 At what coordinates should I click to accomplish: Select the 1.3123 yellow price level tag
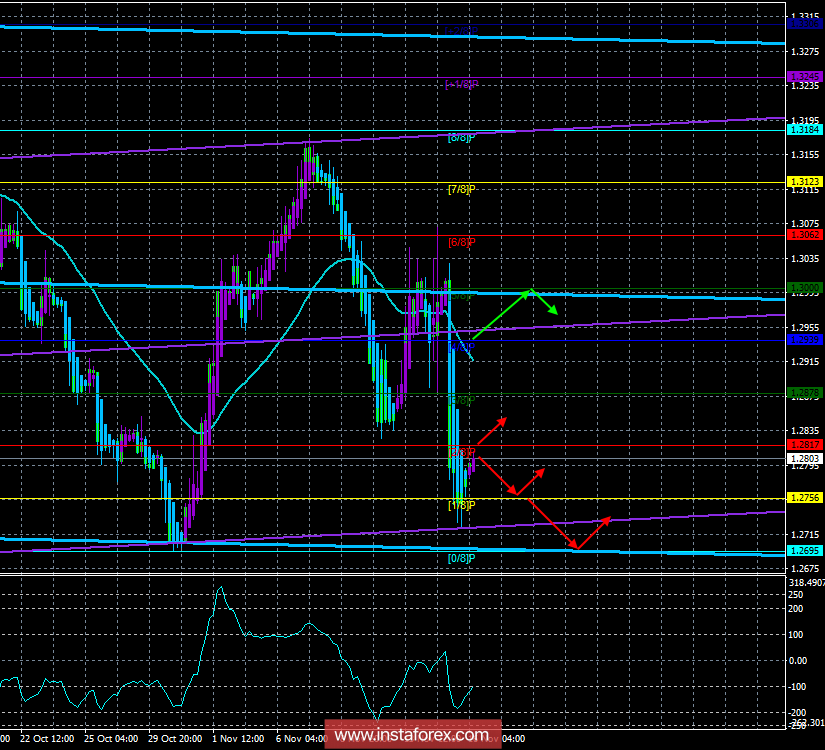pos(804,182)
